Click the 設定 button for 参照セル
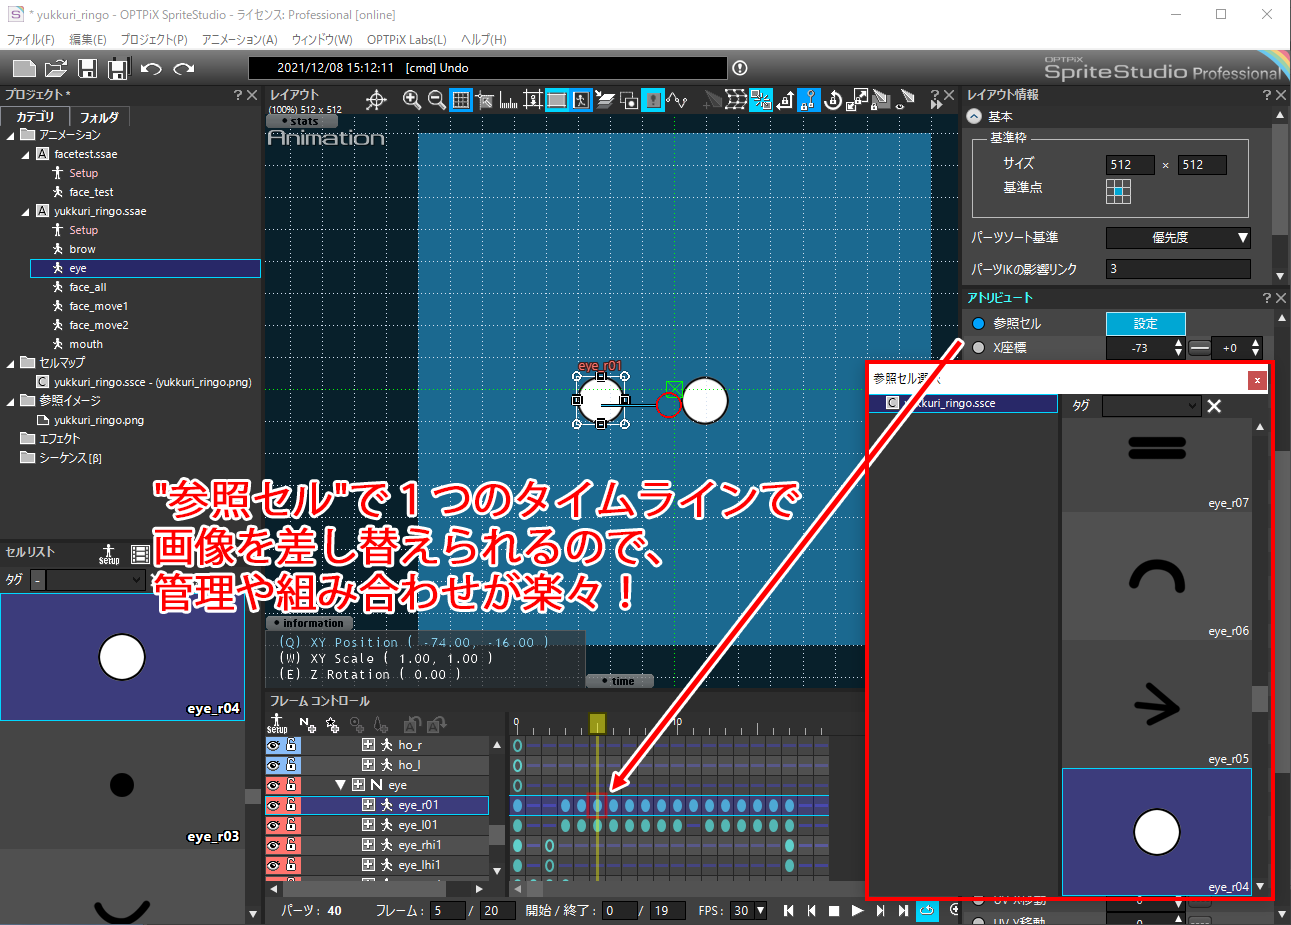The image size is (1291, 925). (1146, 323)
